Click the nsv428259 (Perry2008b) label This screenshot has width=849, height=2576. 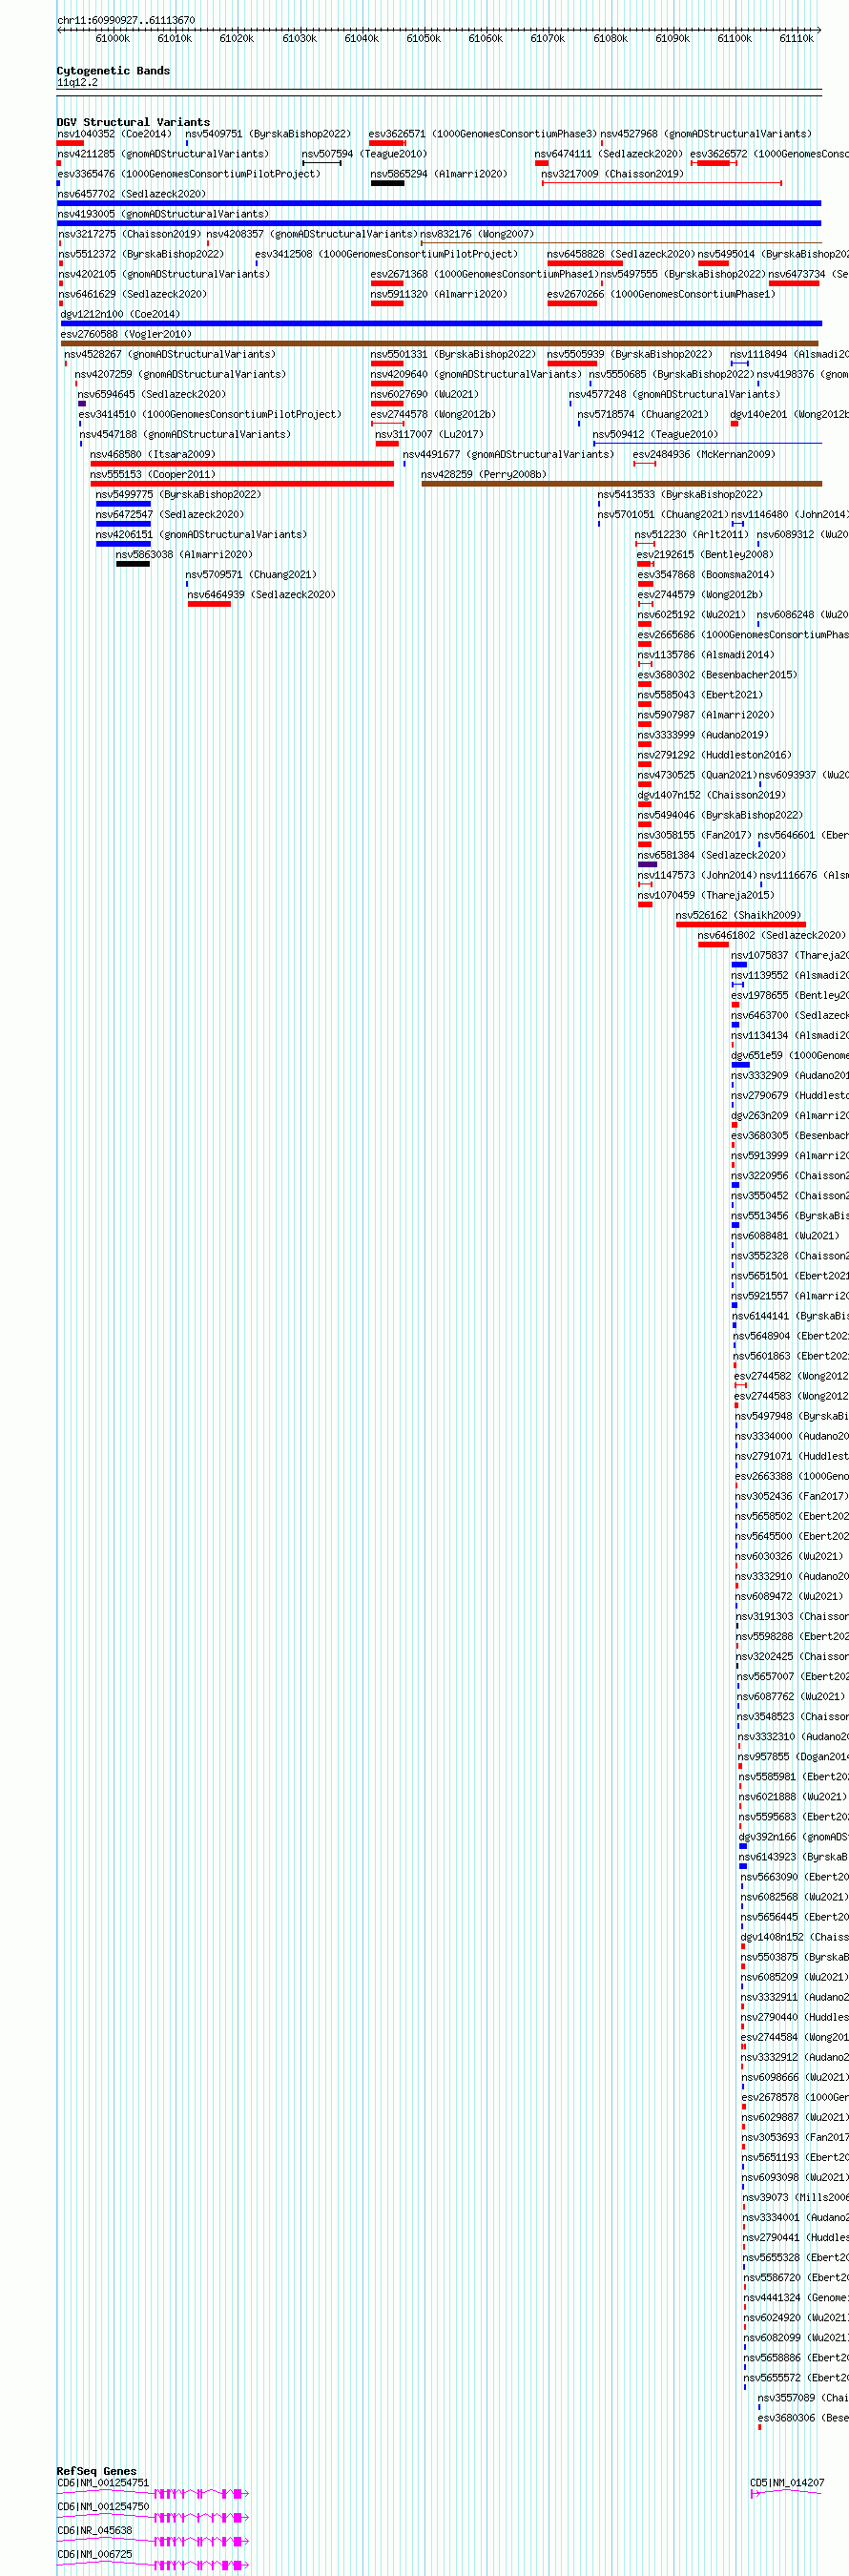pyautogui.click(x=484, y=474)
